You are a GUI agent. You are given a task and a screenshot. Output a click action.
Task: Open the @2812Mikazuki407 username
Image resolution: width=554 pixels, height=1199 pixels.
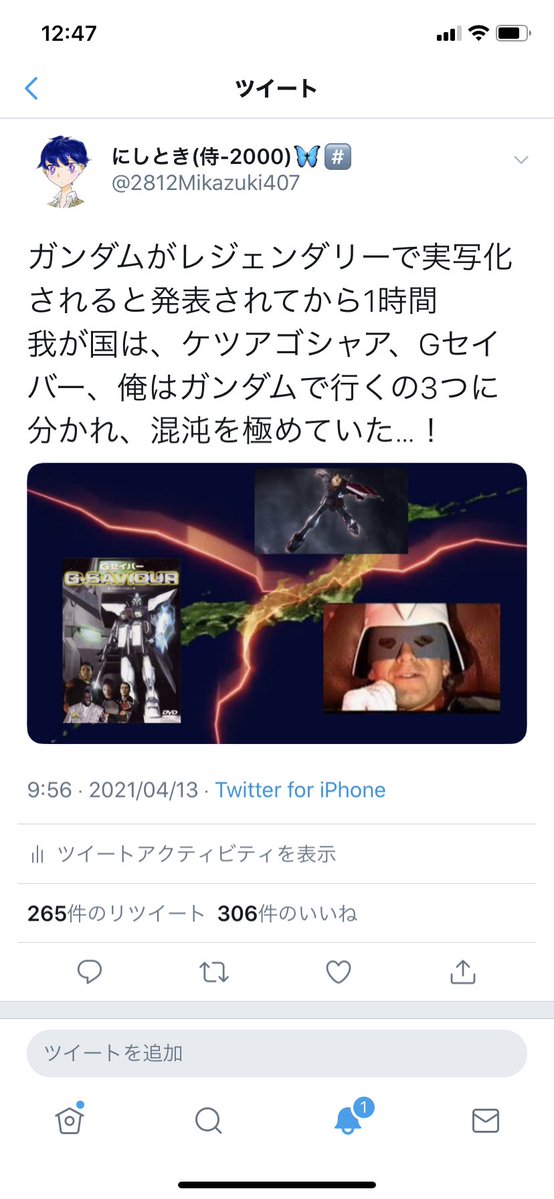click(207, 184)
